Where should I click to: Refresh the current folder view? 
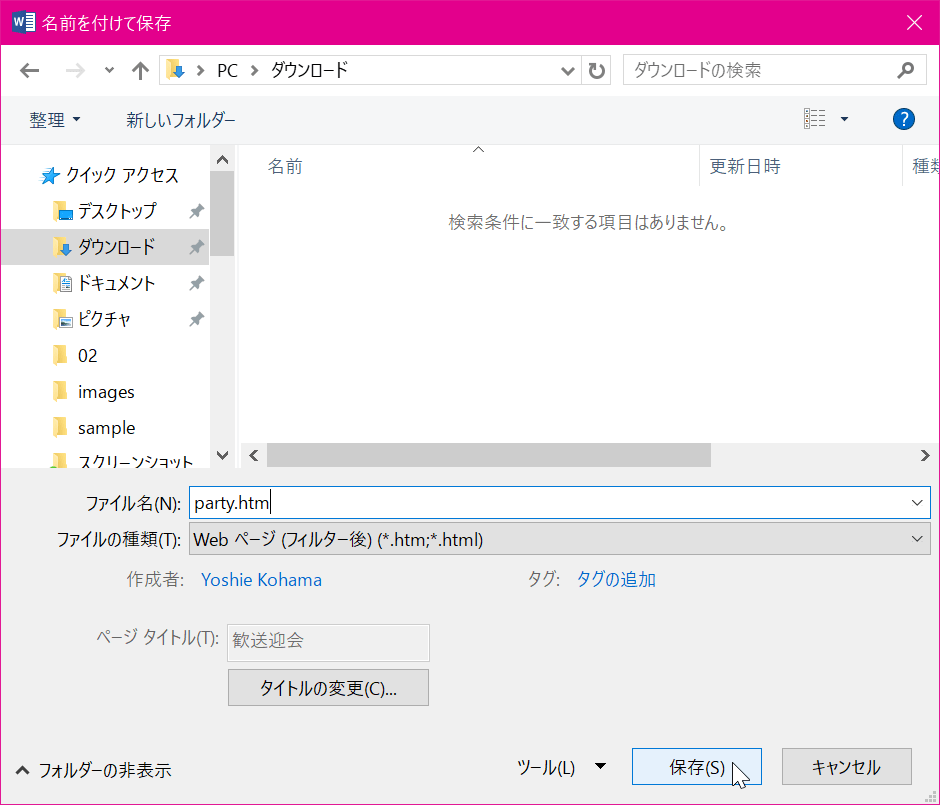tap(596, 71)
